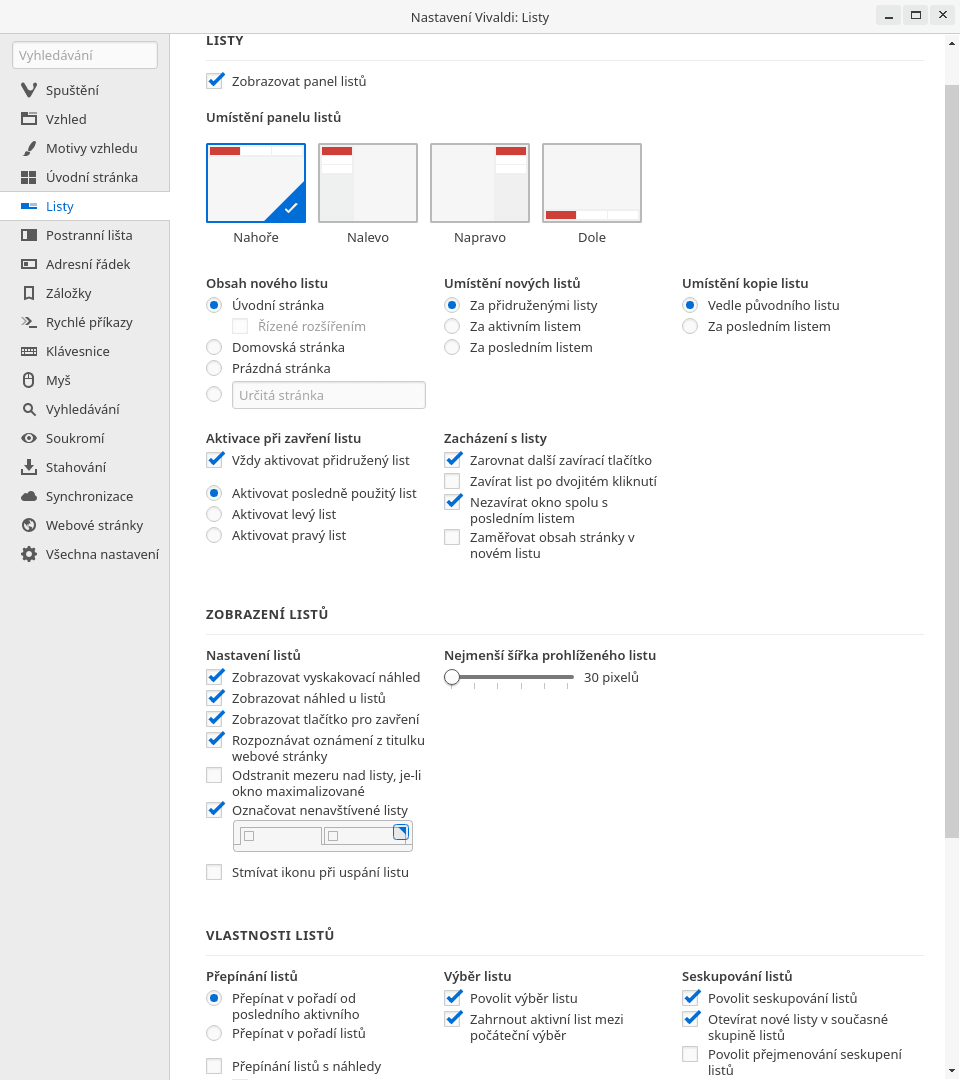Toggle Vždy aktivovat přidružený list
This screenshot has width=960, height=1080.
click(215, 459)
